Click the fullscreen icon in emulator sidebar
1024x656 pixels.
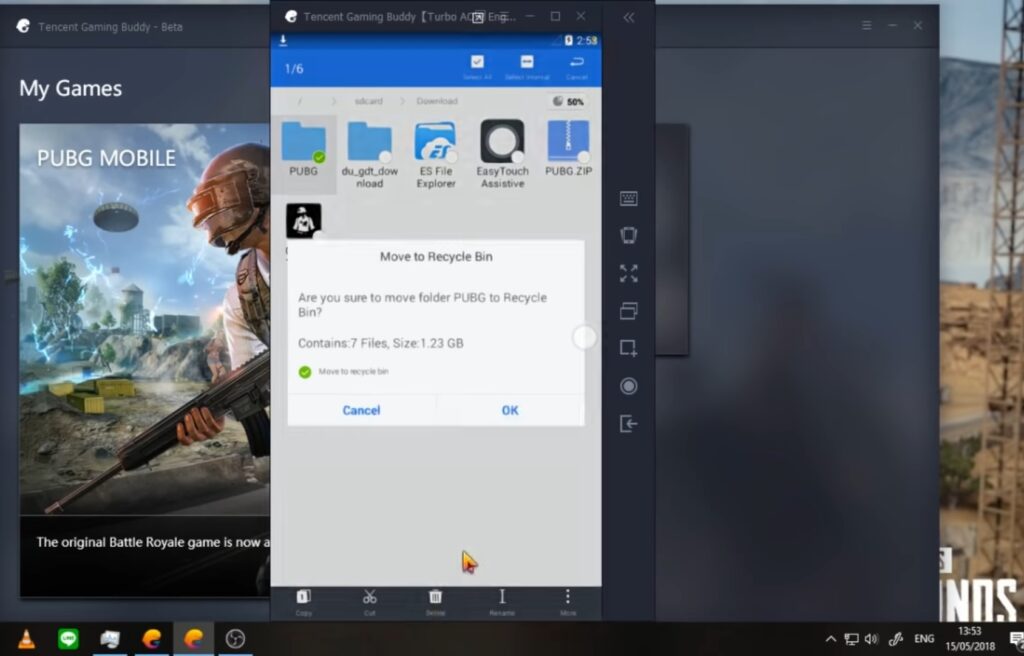click(628, 274)
